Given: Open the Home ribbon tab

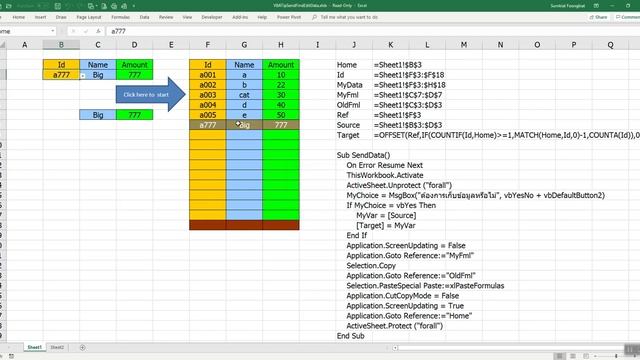Looking at the screenshot, I should click(19, 17).
